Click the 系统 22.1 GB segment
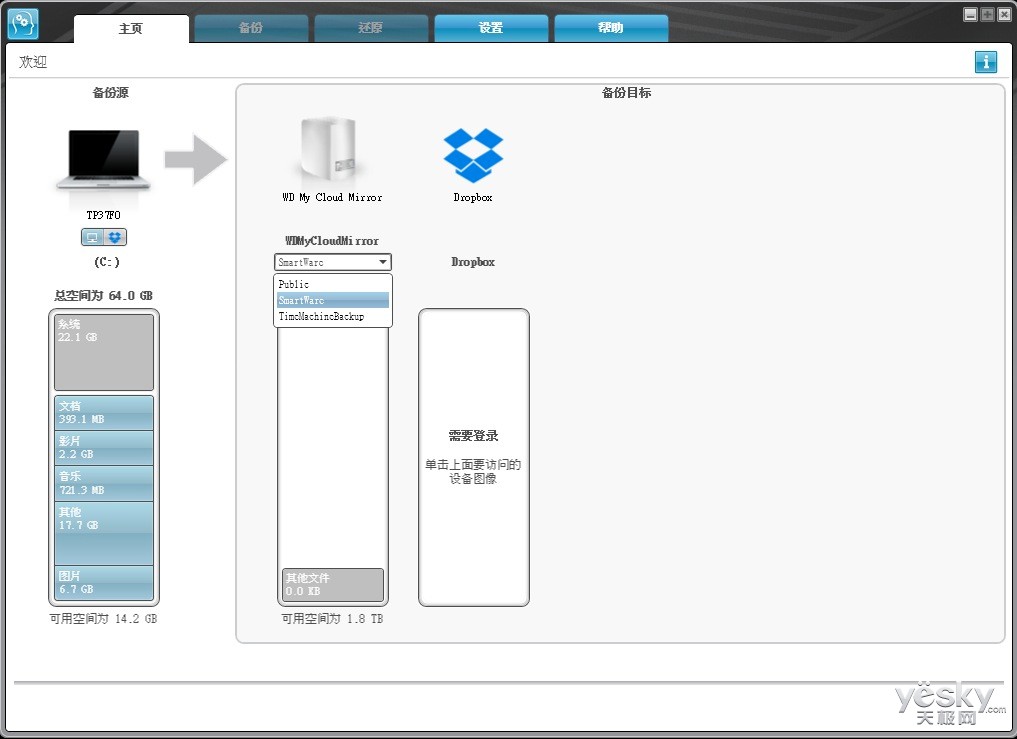 (x=104, y=352)
